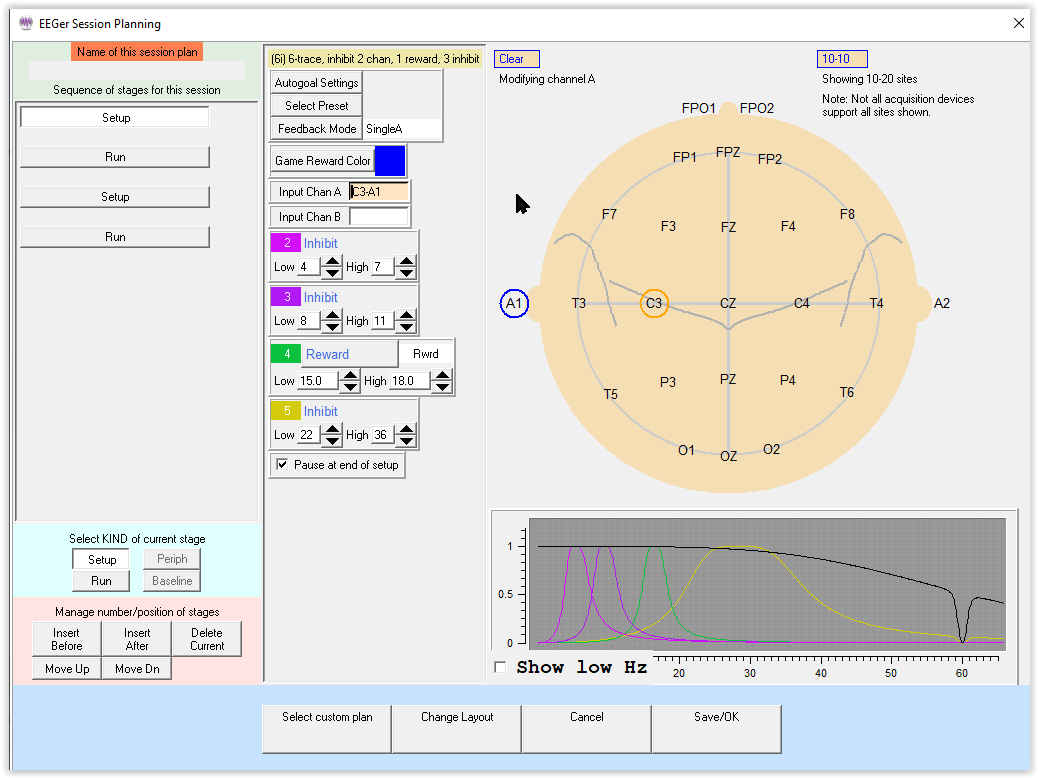Select yellow trace 5 color box
The width and height of the screenshot is (1038, 778).
pos(286,411)
